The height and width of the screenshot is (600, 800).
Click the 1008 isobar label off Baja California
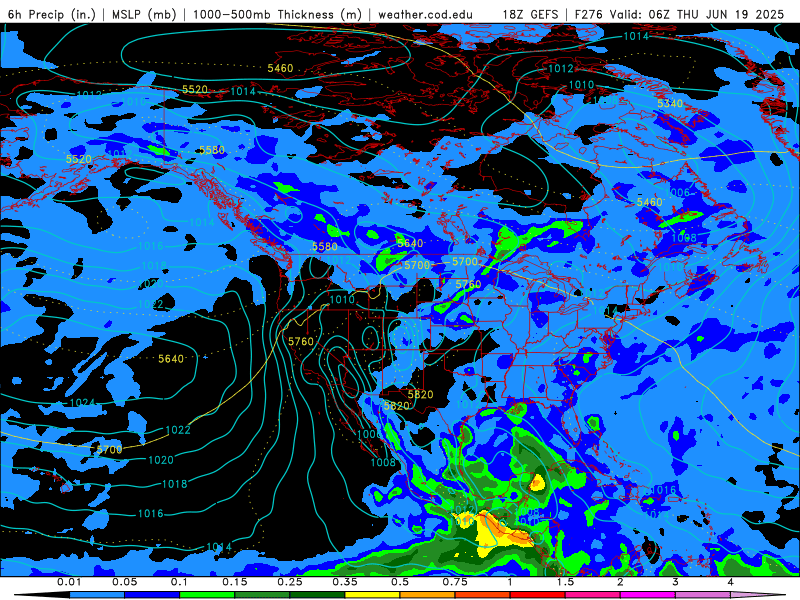tap(383, 462)
